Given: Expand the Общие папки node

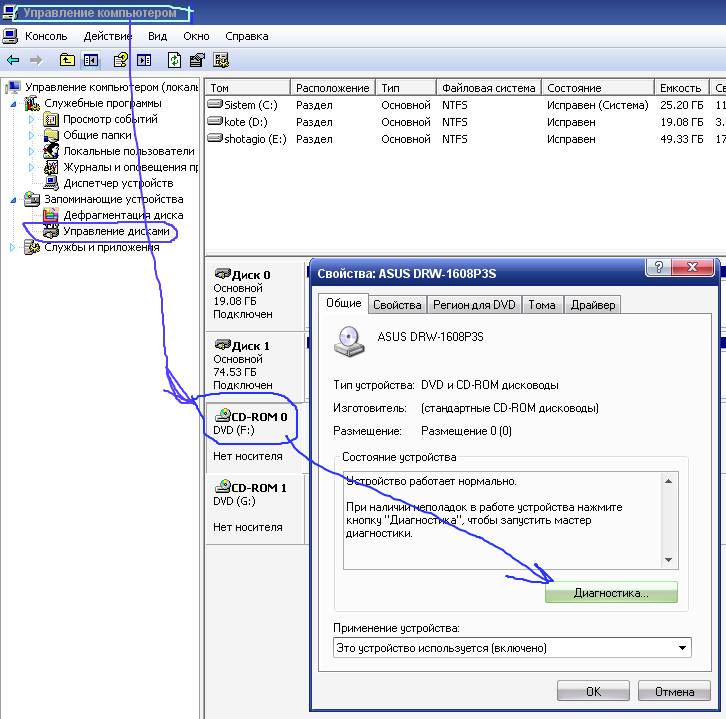Looking at the screenshot, I should pyautogui.click(x=31, y=136).
